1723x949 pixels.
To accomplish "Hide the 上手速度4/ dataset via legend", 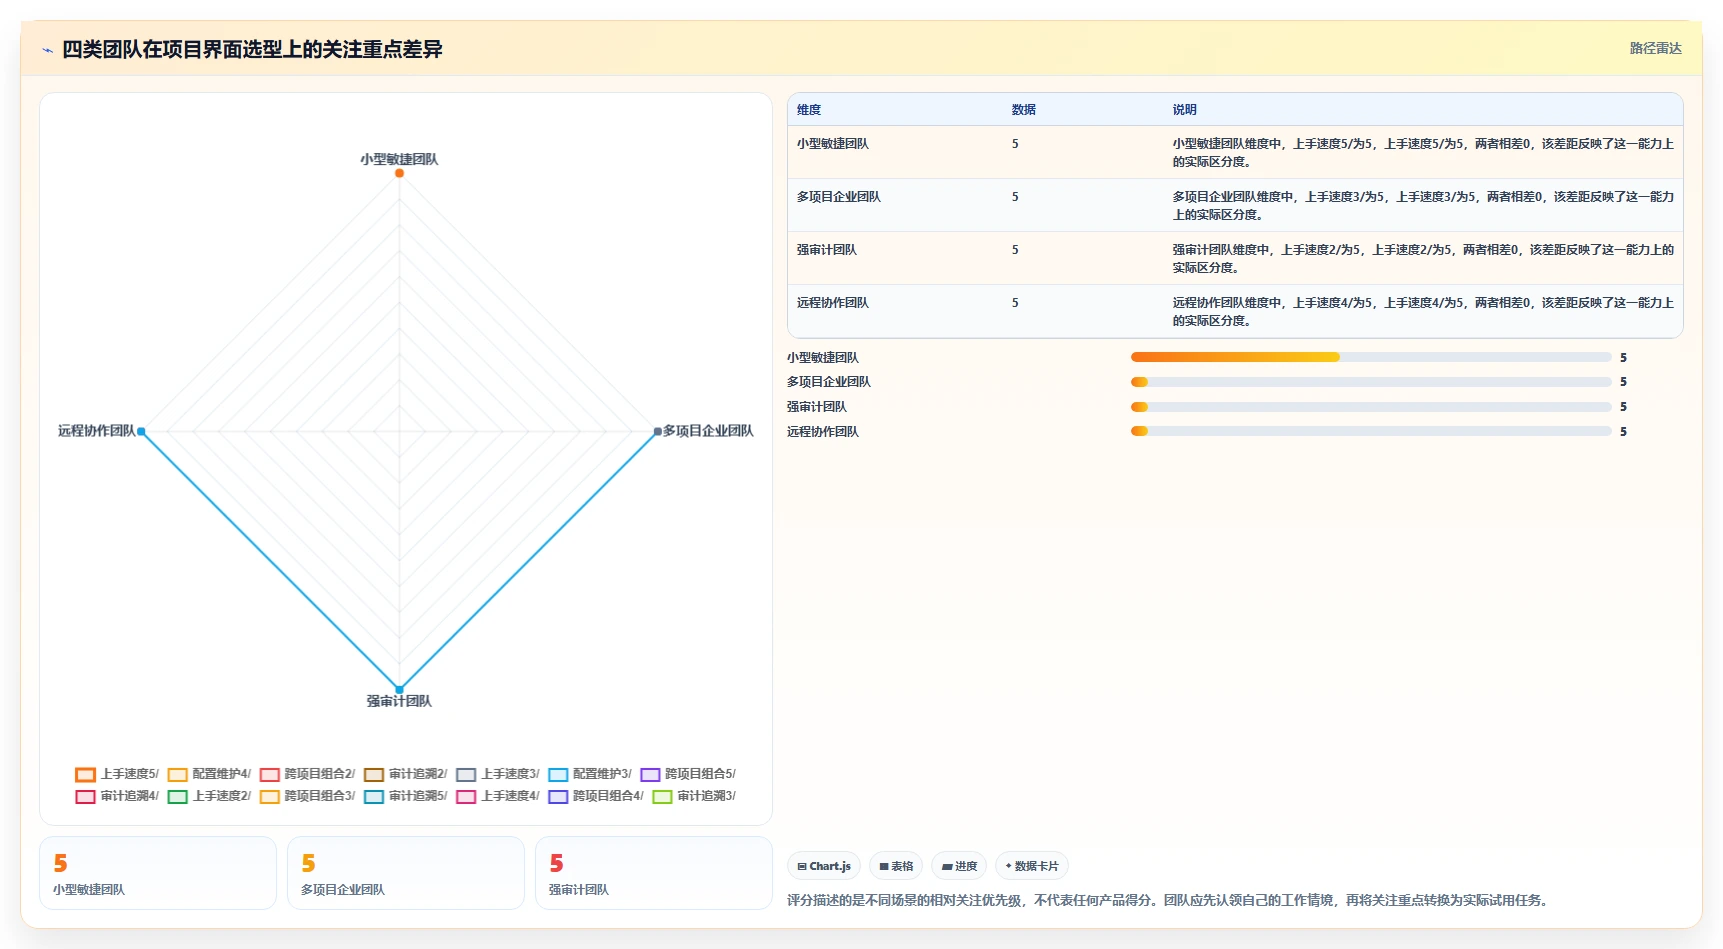I will (x=497, y=796).
